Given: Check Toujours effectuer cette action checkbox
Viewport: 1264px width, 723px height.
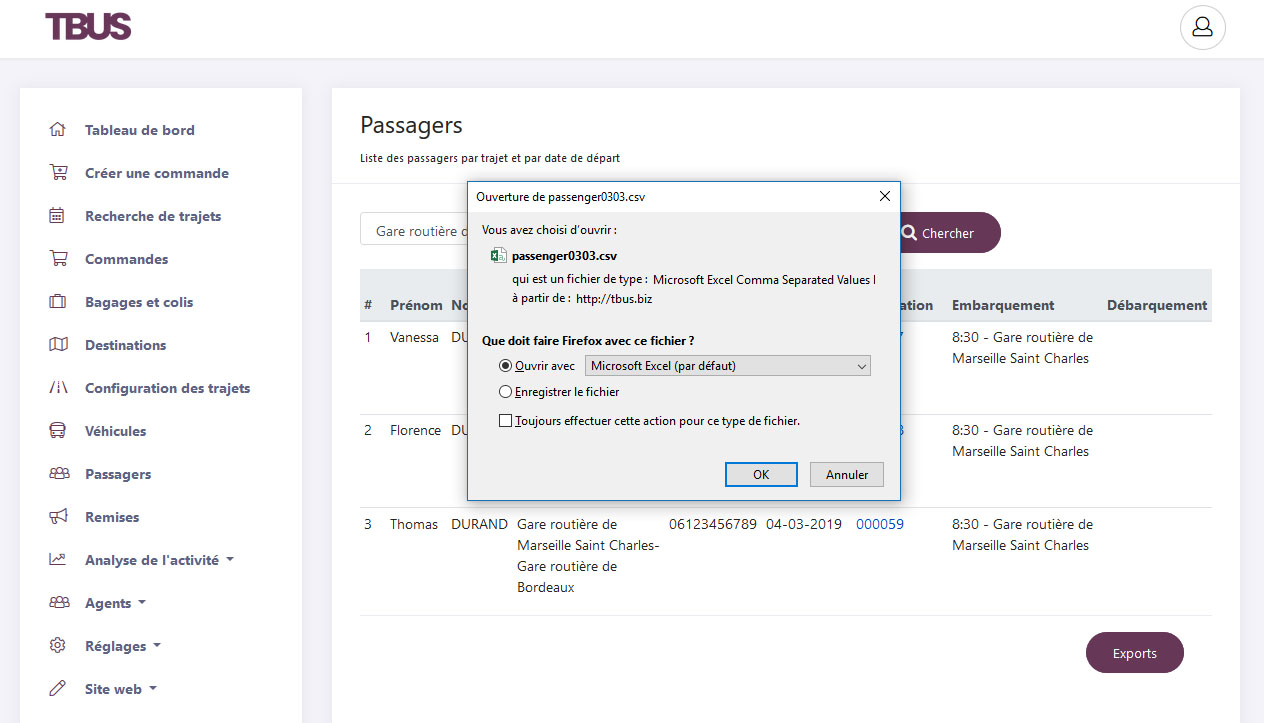Looking at the screenshot, I should (x=506, y=421).
